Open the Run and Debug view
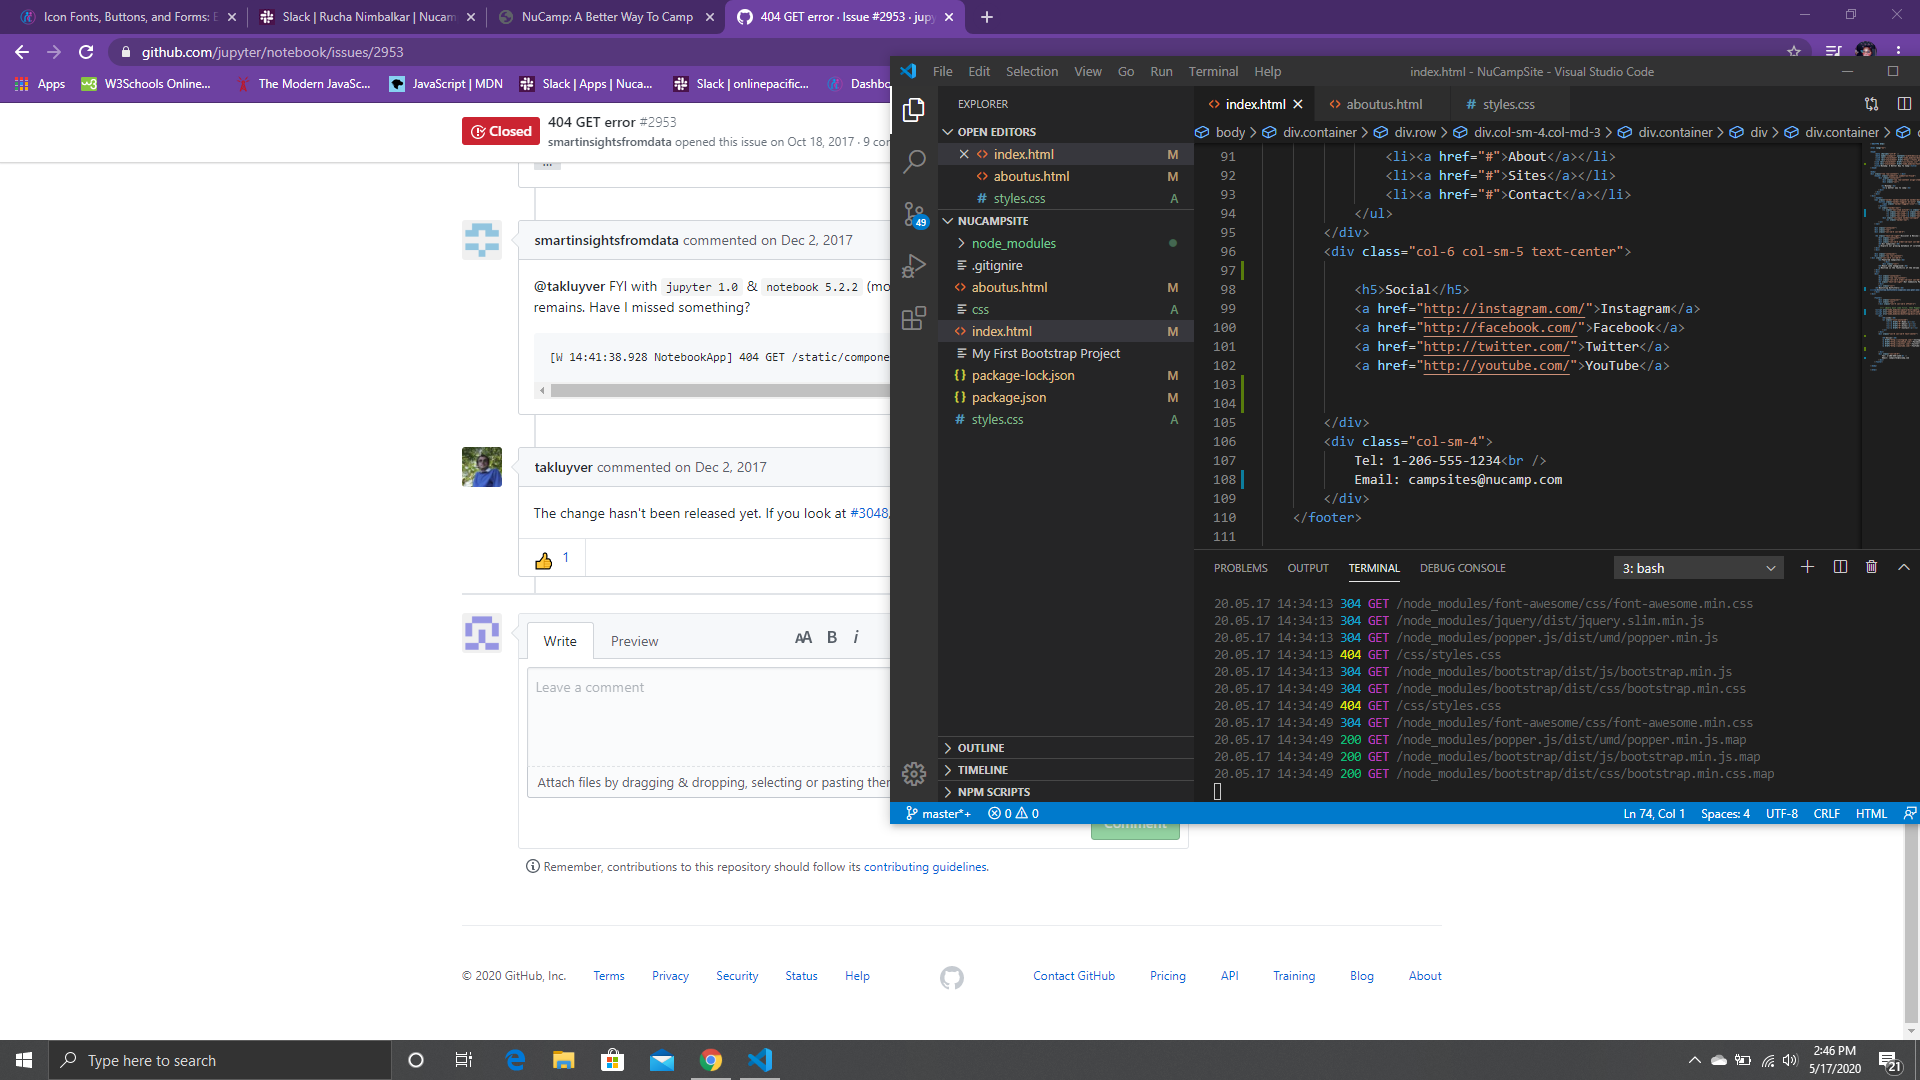Viewport: 1920px width, 1080px height. [913, 266]
